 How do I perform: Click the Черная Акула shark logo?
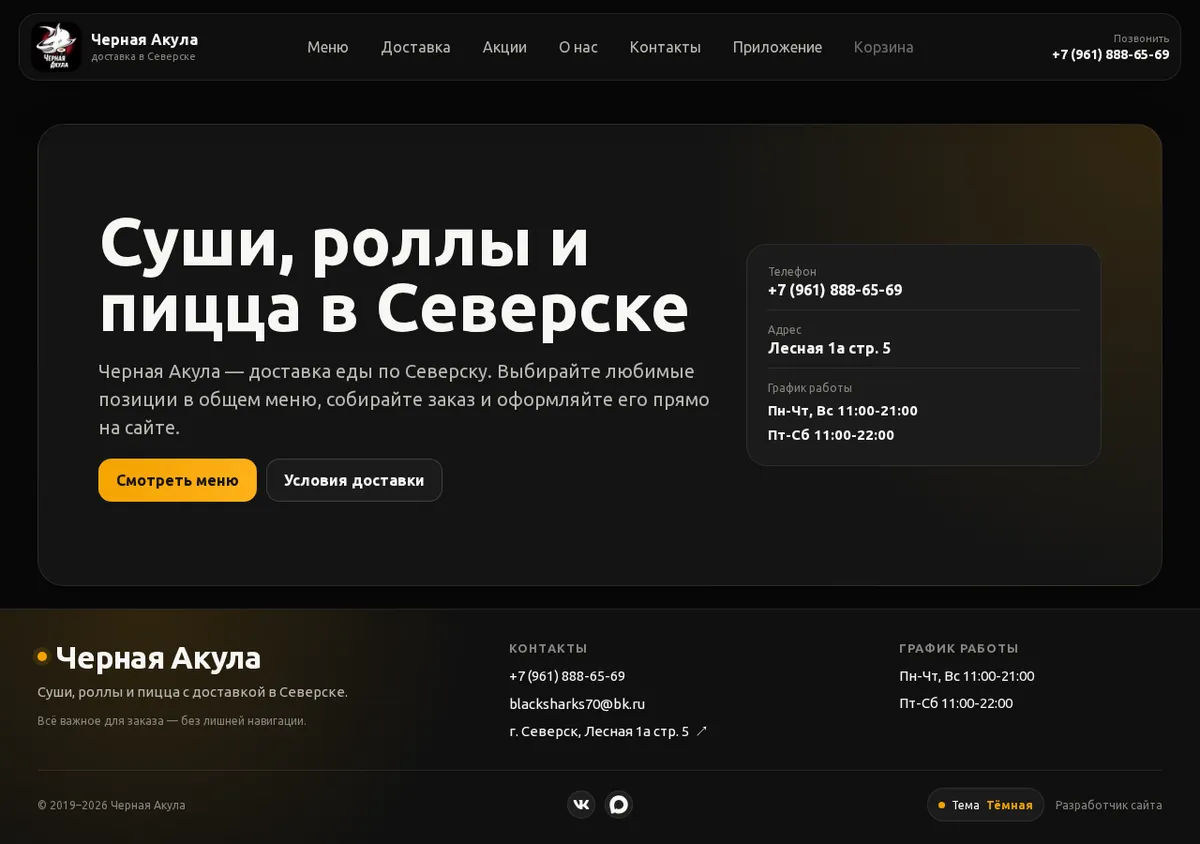click(56, 47)
